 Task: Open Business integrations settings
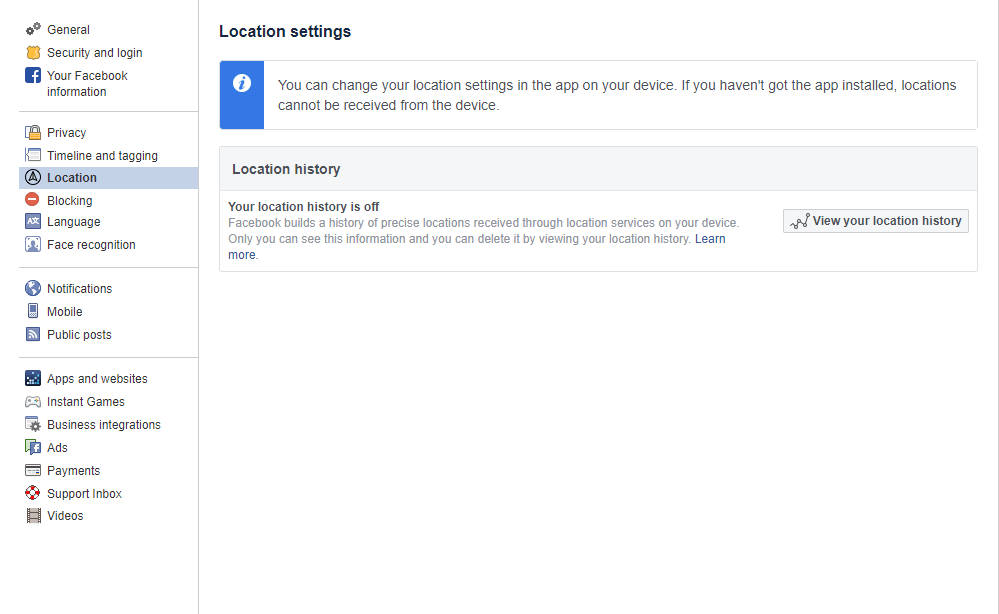point(103,425)
